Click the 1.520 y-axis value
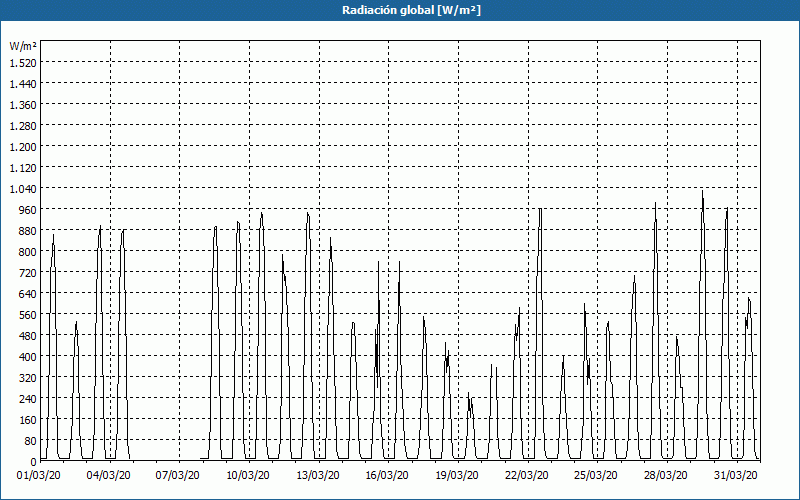Image resolution: width=800 pixels, height=500 pixels. 23,62
